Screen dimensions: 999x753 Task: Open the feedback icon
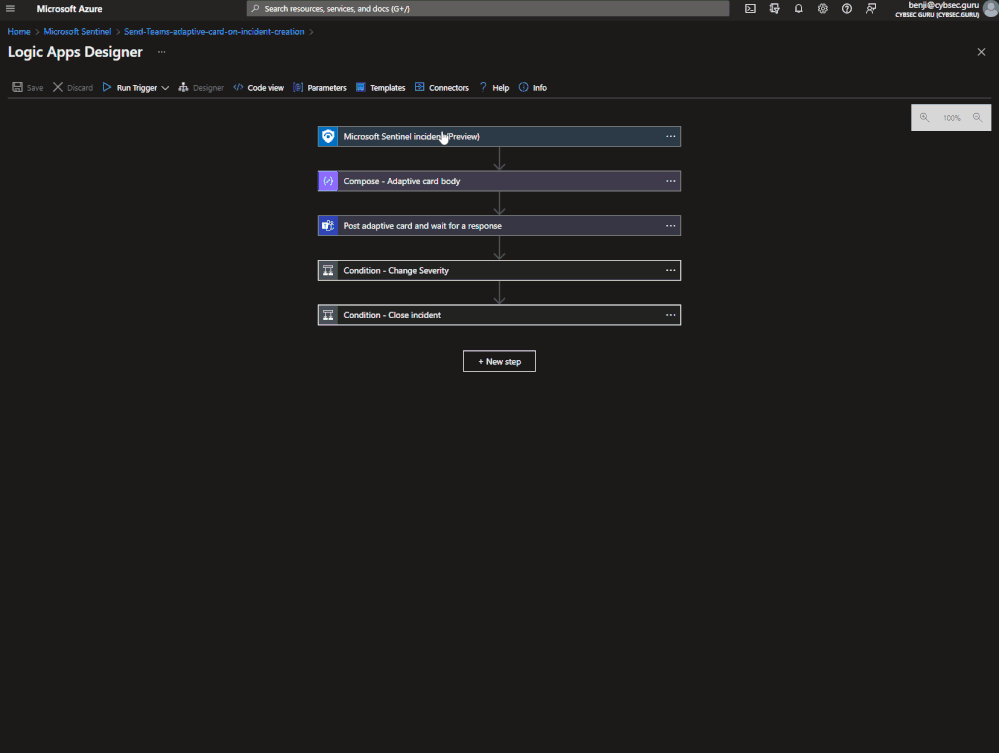pos(871,9)
